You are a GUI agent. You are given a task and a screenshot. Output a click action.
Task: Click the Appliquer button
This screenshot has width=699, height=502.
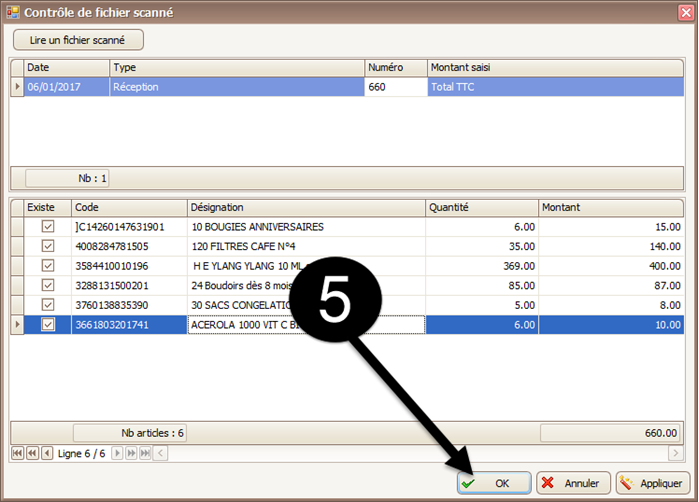coord(653,483)
